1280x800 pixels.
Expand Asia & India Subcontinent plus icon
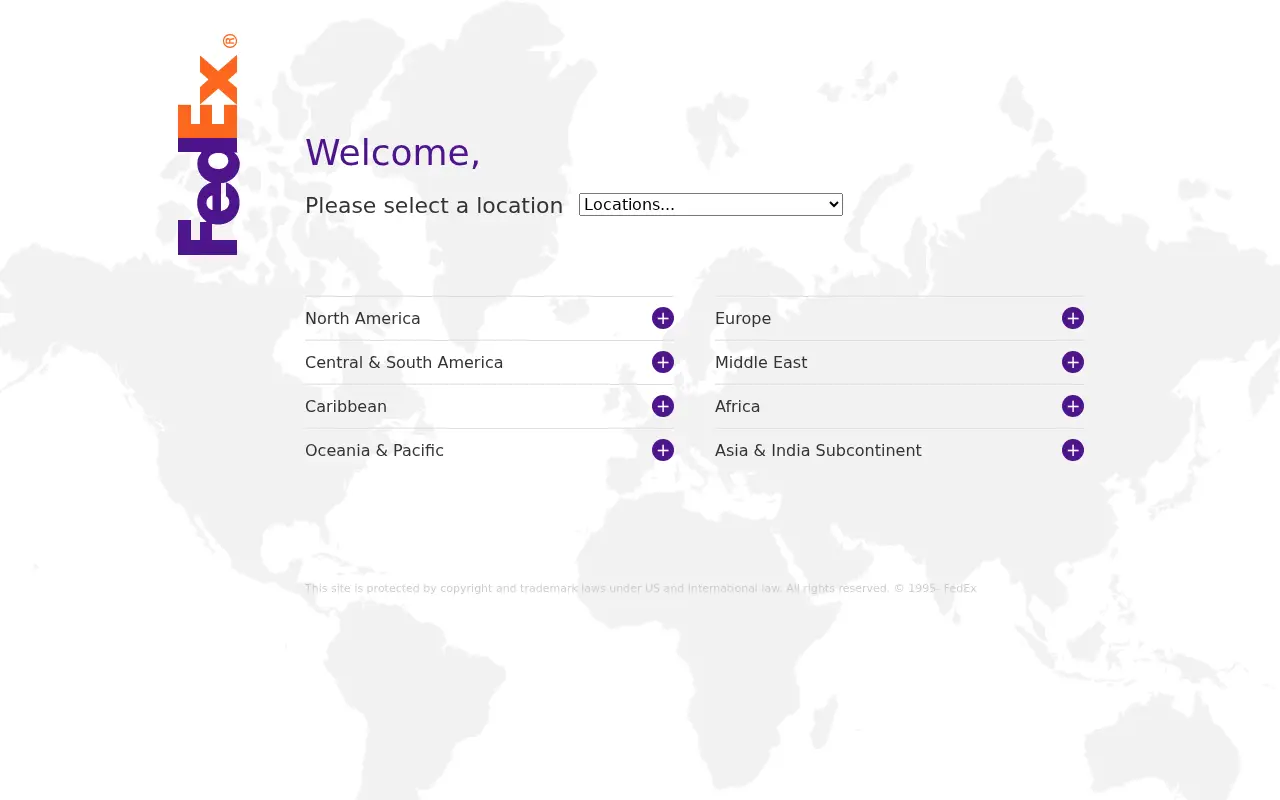coord(1073,450)
